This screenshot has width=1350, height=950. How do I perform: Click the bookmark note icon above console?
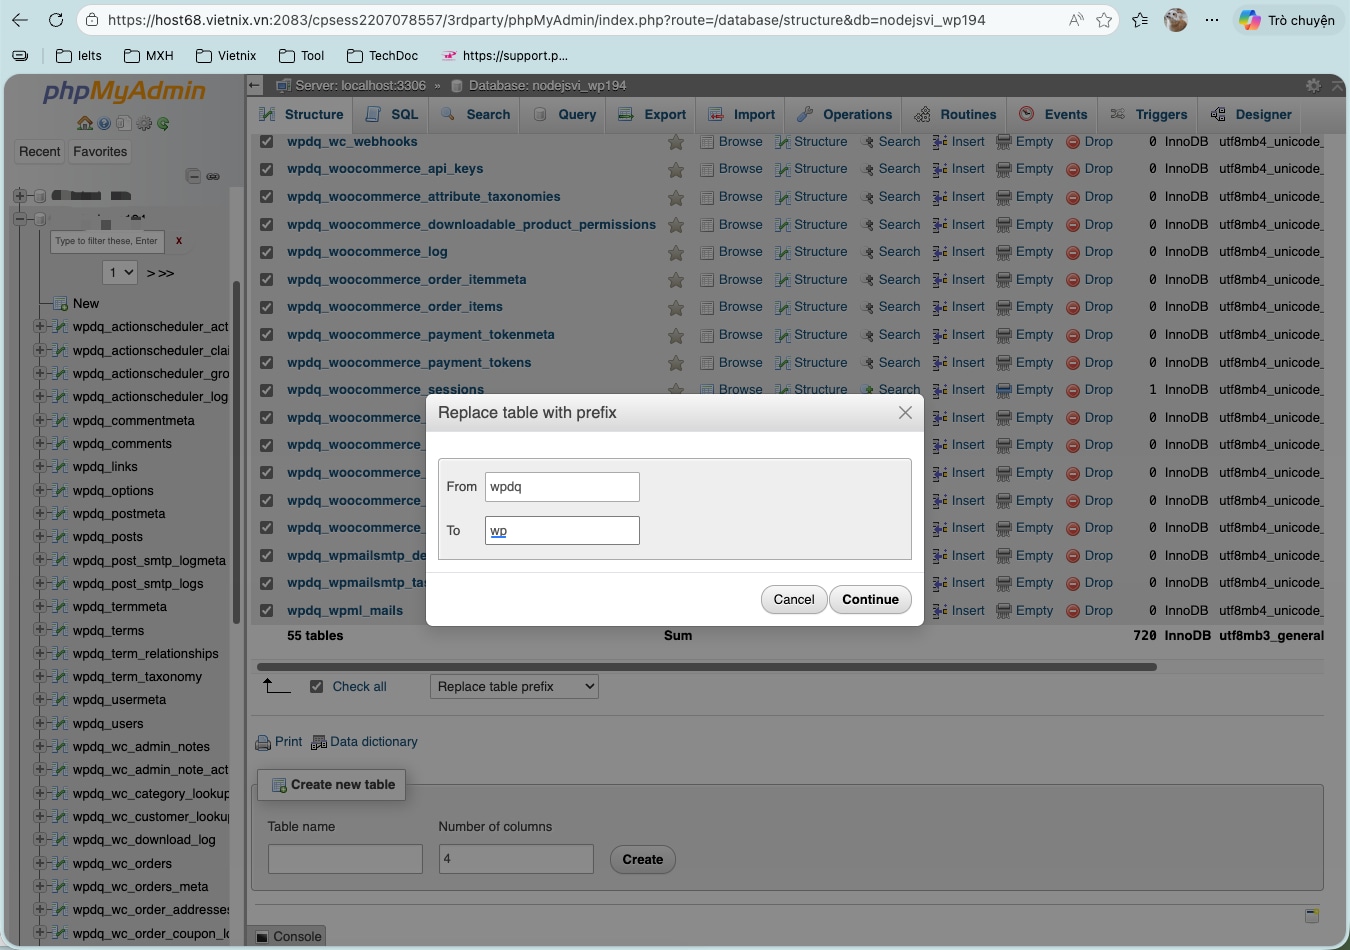tap(1312, 916)
